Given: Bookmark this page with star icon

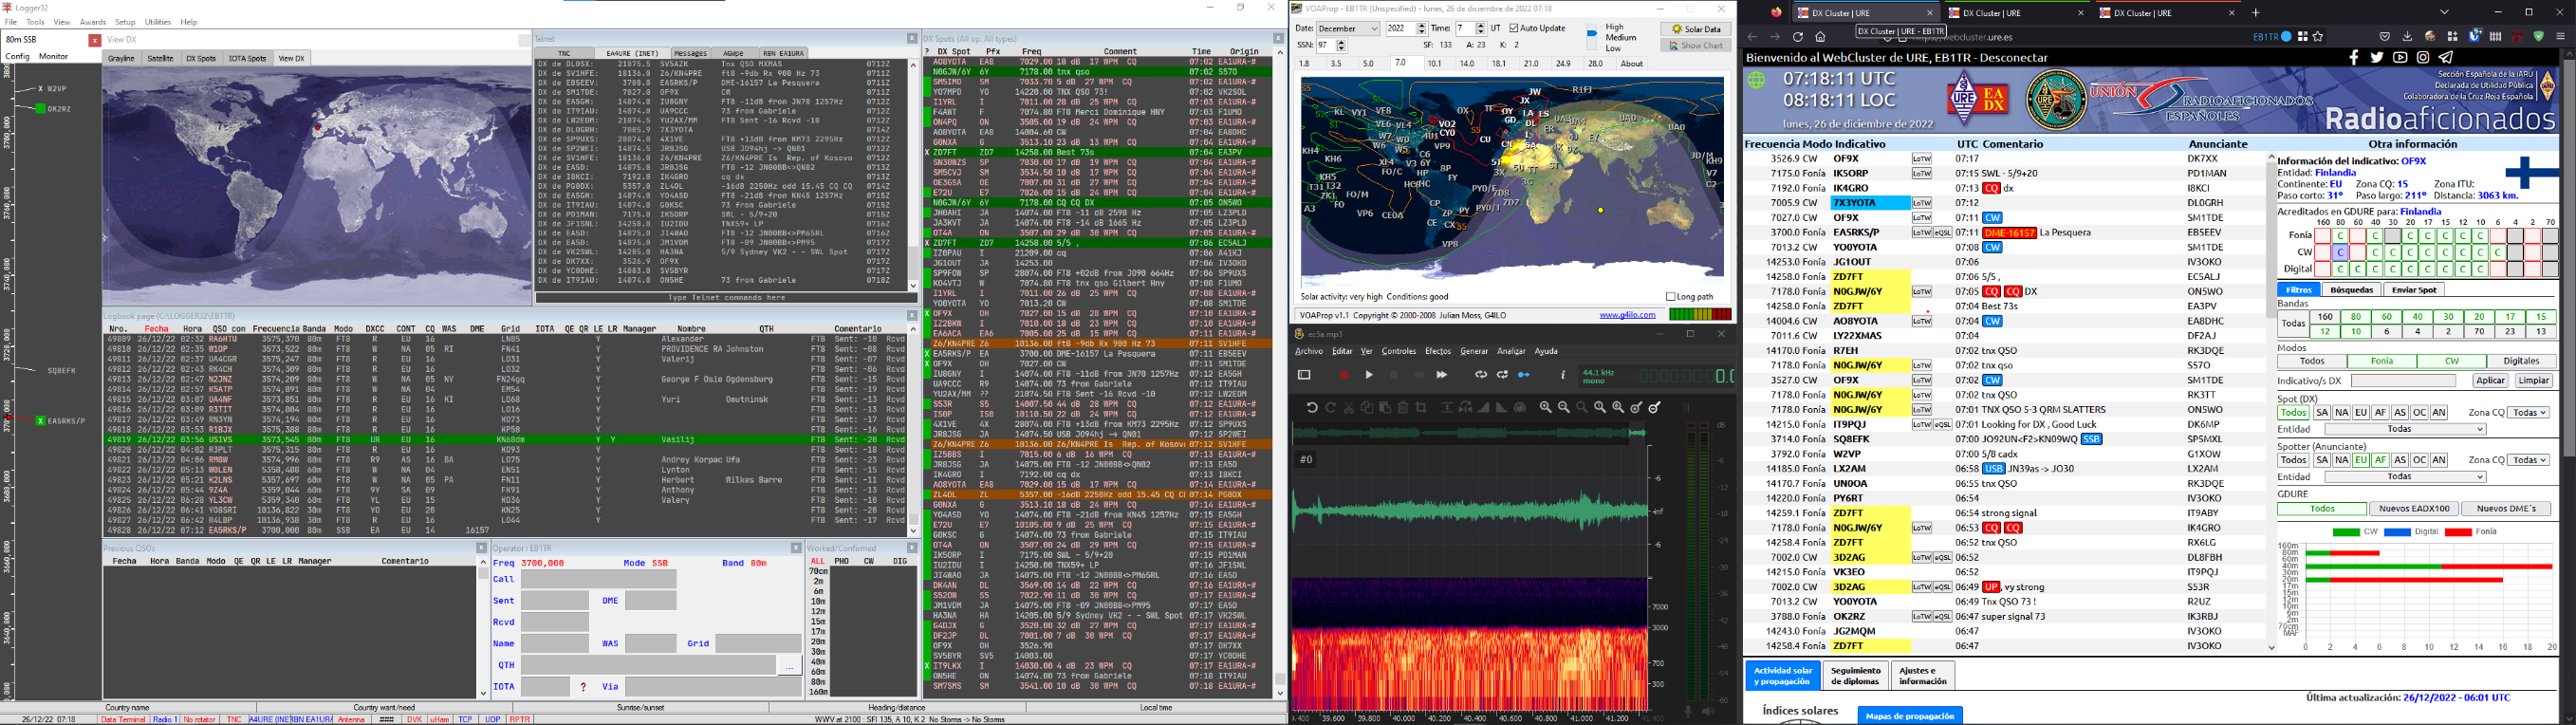Looking at the screenshot, I should (x=2318, y=37).
